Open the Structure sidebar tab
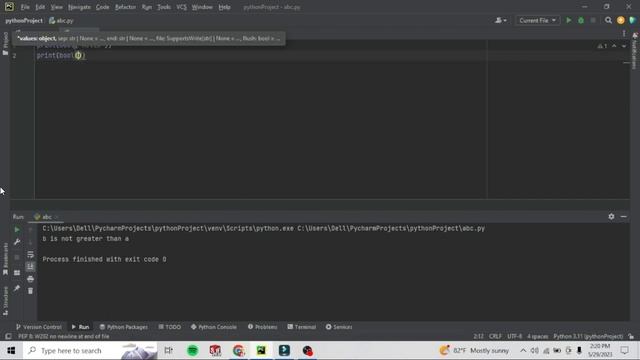Image resolution: width=640 pixels, height=360 pixels. (5, 301)
